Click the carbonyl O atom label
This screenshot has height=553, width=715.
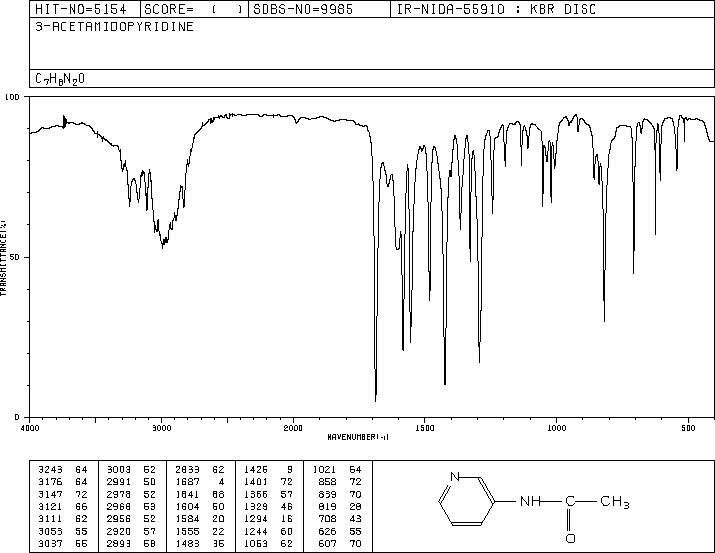[x=570, y=538]
